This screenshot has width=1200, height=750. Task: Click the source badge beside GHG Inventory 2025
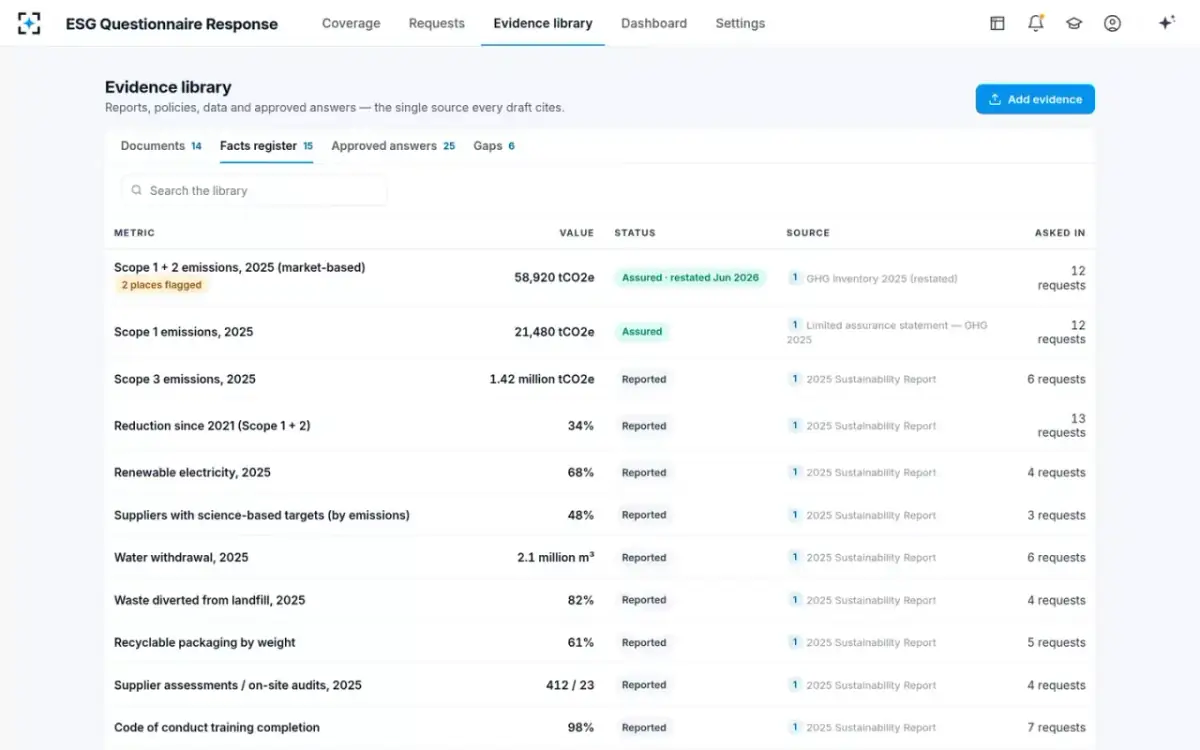tap(795, 278)
